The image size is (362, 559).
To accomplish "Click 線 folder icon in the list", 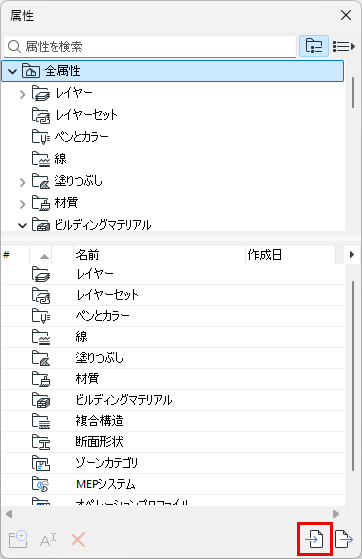I will coord(41,337).
